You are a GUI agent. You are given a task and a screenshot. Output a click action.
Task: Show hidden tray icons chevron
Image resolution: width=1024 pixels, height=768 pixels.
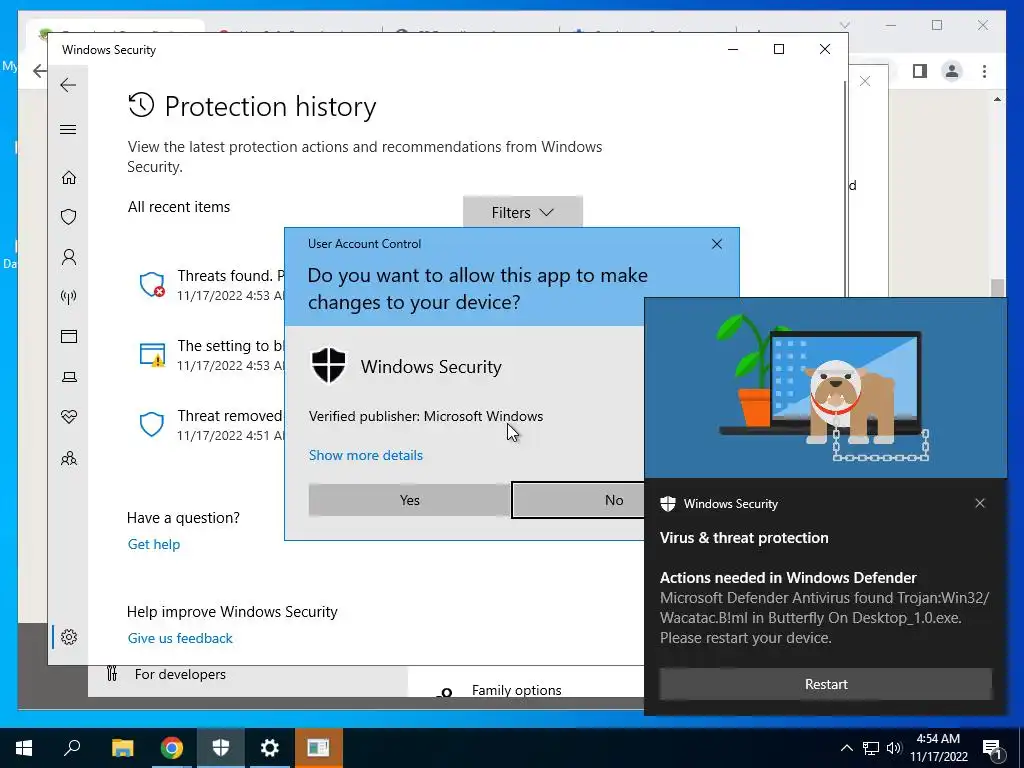coord(846,748)
